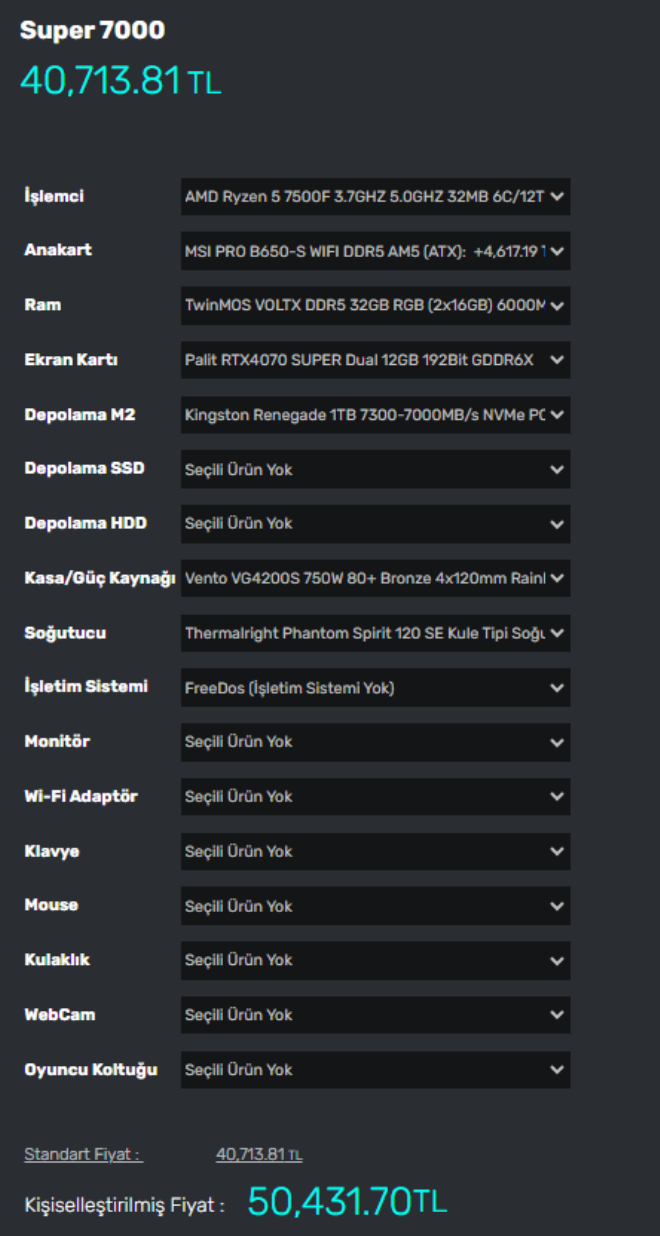
Task: Change the Ekran Kartı graphics card
Action: click(375, 360)
